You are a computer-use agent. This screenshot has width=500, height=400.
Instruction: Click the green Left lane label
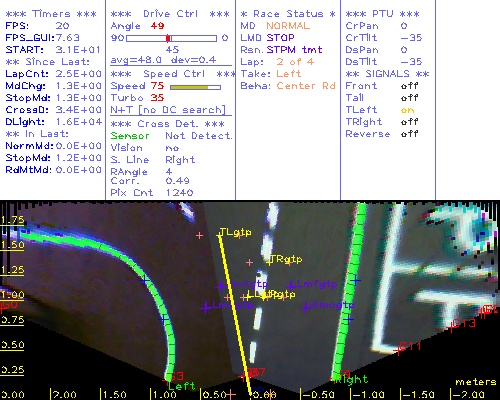[x=182, y=386]
